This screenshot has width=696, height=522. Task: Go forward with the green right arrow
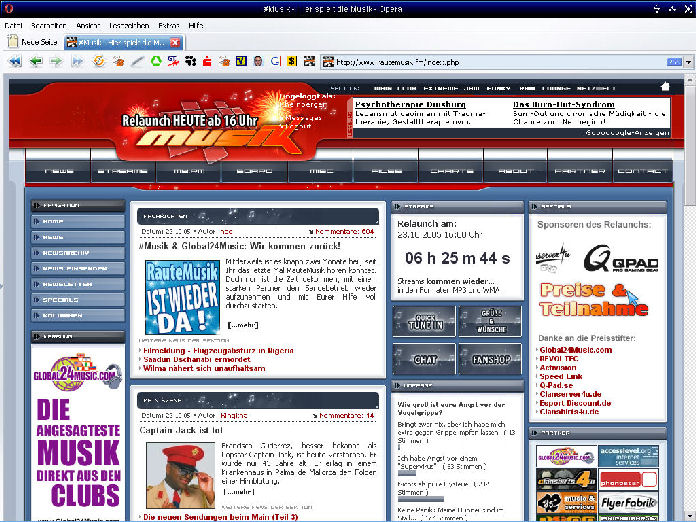point(56,61)
